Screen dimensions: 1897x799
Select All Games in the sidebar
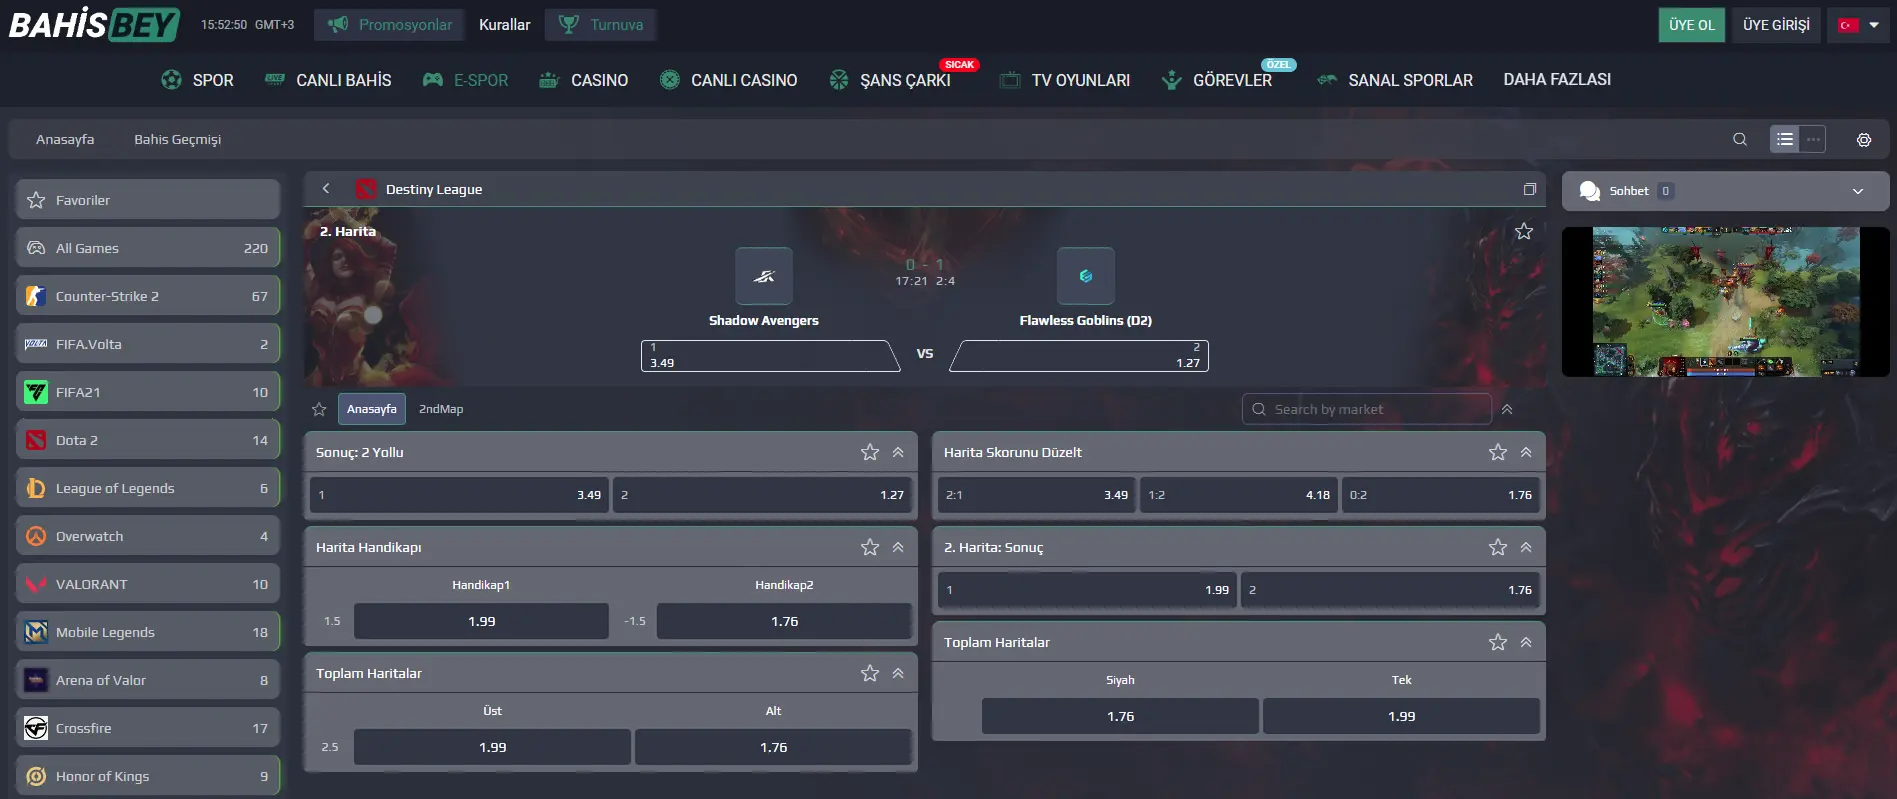click(x=148, y=248)
